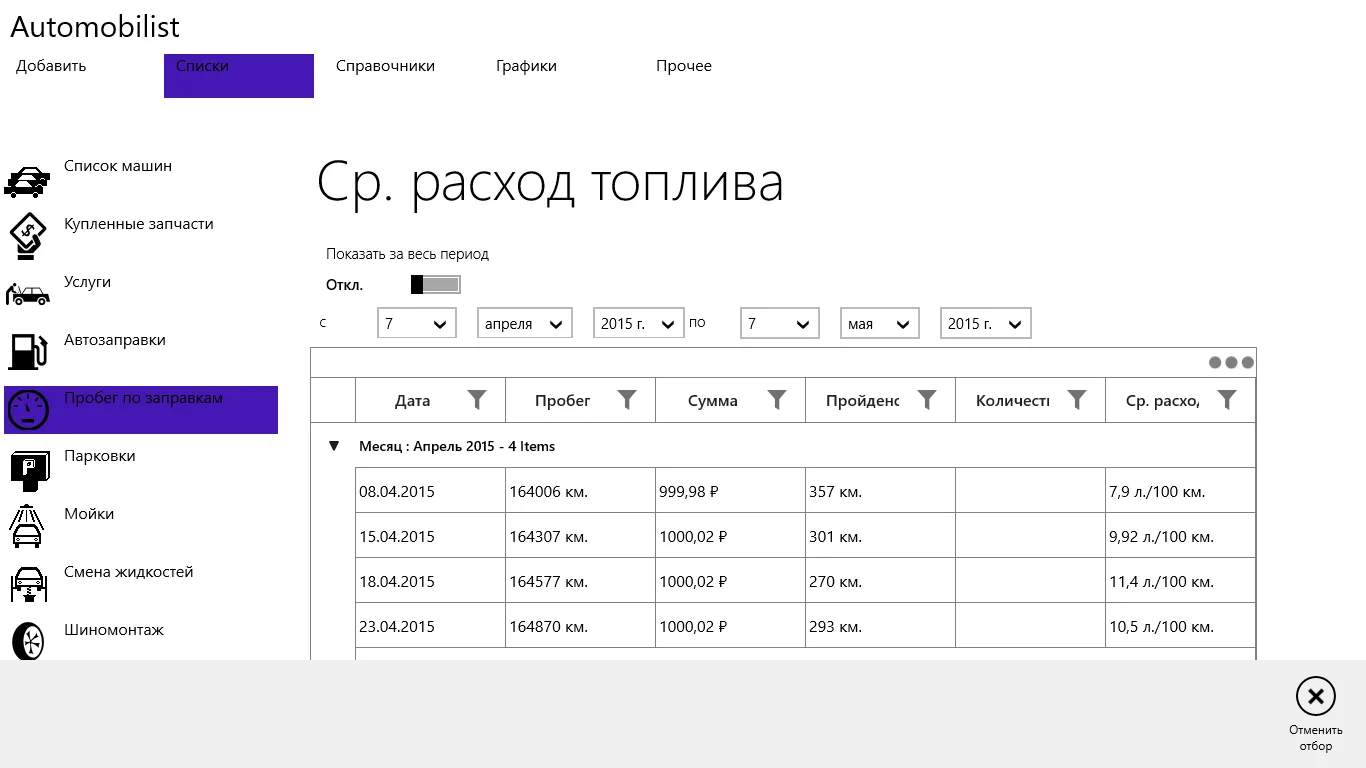The image size is (1366, 768).
Task: Open the three-dots grid options
Action: point(1231,363)
